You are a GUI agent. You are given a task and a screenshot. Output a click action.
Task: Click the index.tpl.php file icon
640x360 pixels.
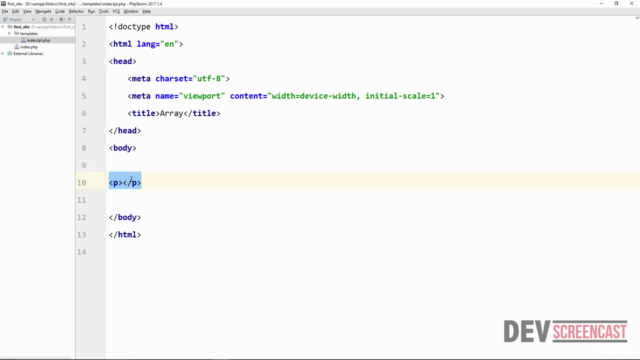click(x=23, y=40)
